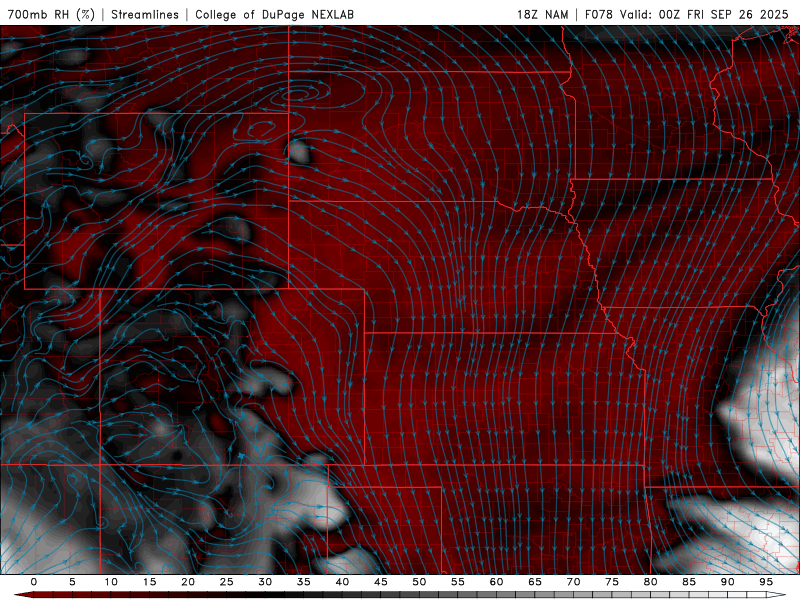Click the 50 label on the legend
Screen dimensions: 800x600
click(419, 582)
